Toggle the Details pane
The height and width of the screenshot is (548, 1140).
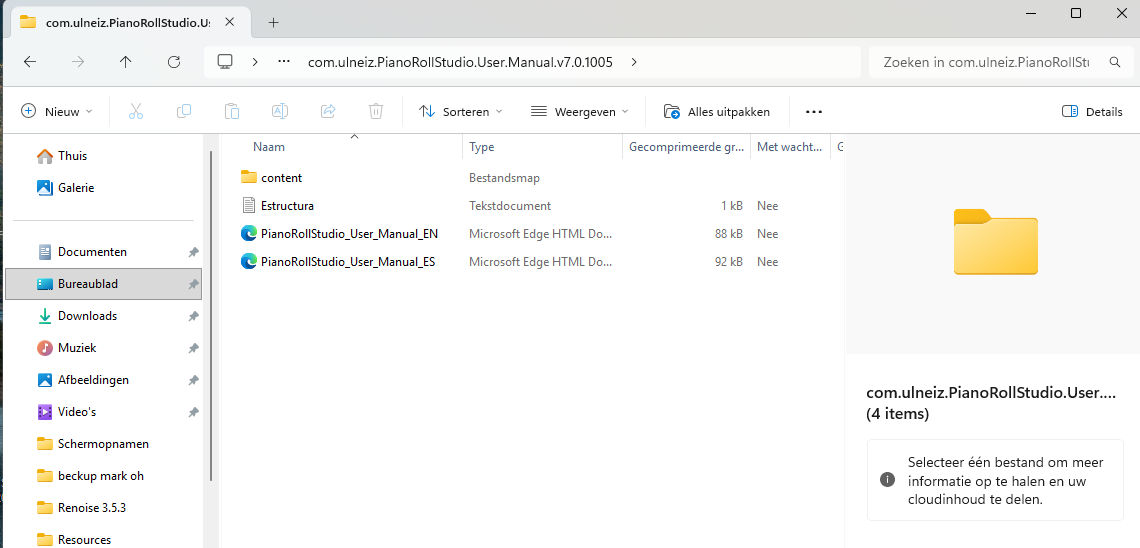click(x=1092, y=112)
